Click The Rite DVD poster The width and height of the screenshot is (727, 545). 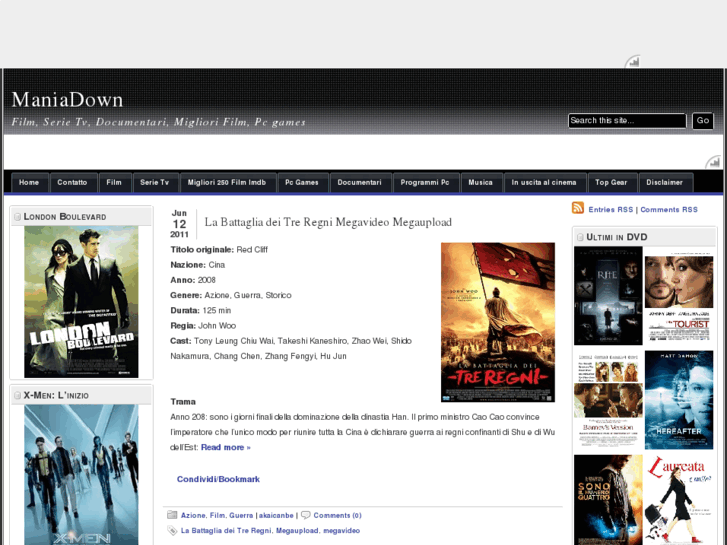(x=608, y=295)
